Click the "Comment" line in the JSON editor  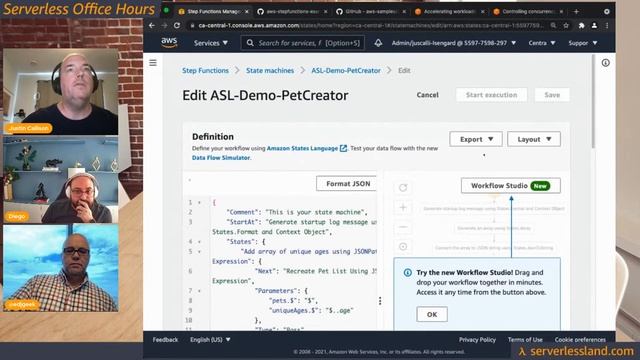297,212
